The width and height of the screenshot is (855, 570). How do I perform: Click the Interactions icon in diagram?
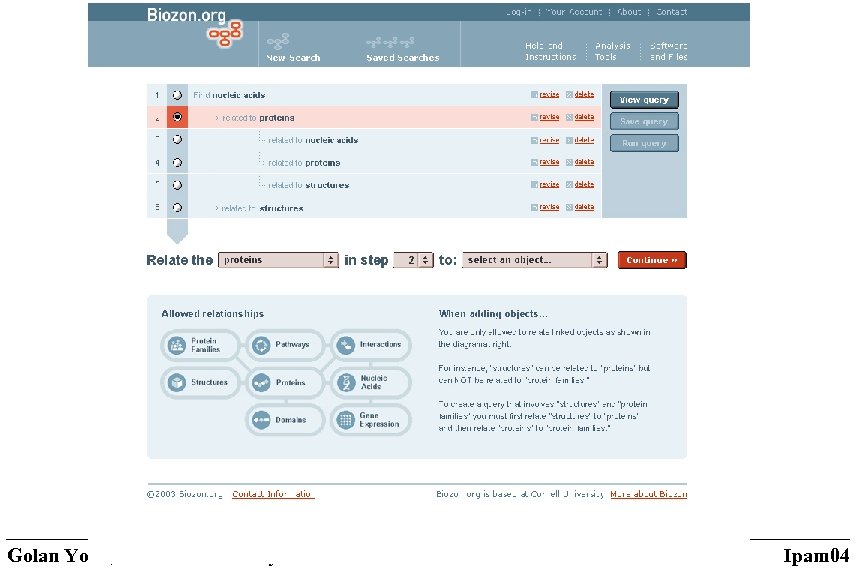tap(346, 345)
